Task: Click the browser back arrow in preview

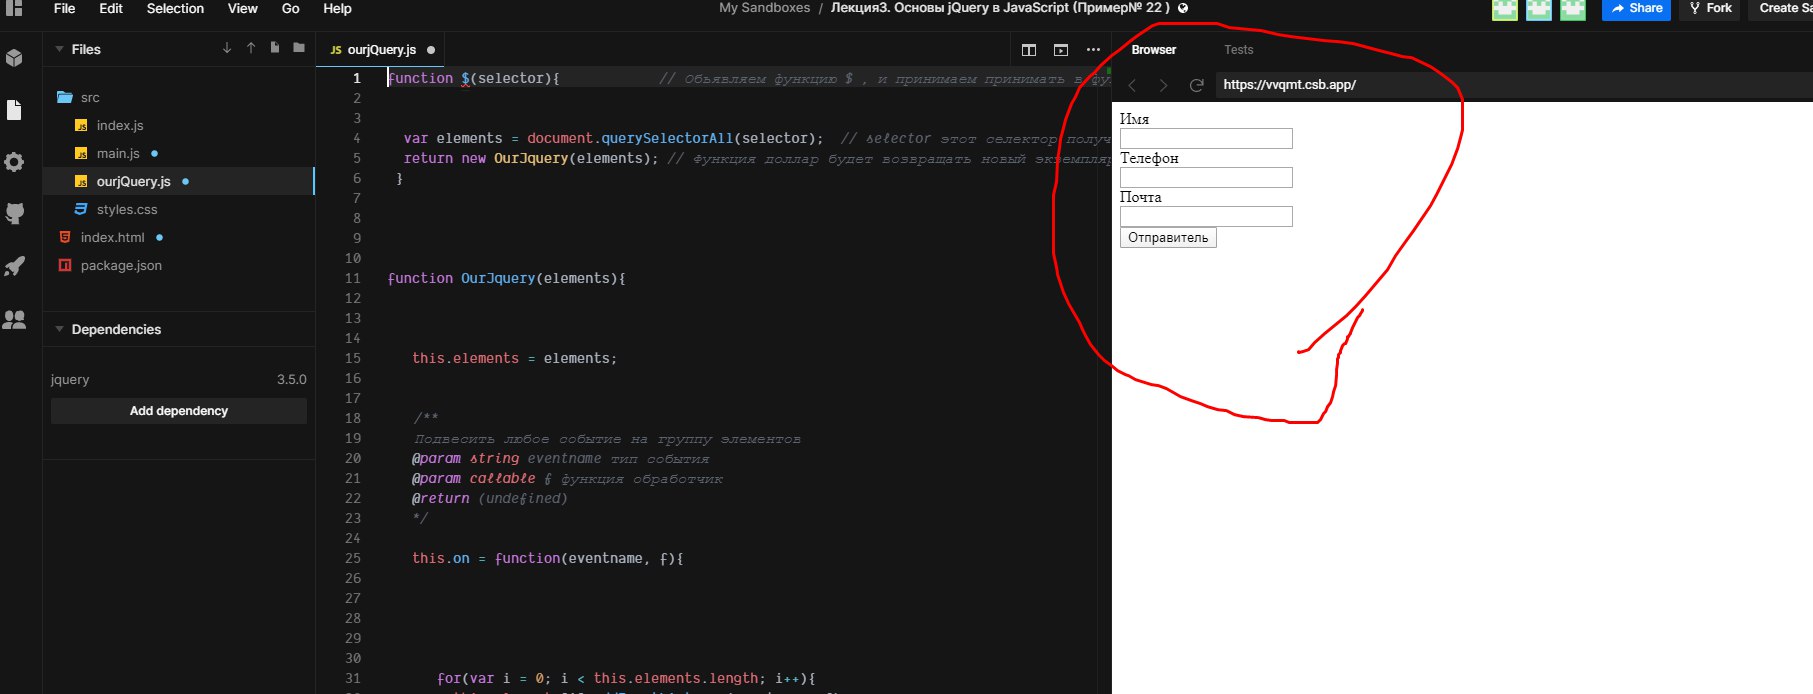Action: pyautogui.click(x=1132, y=85)
